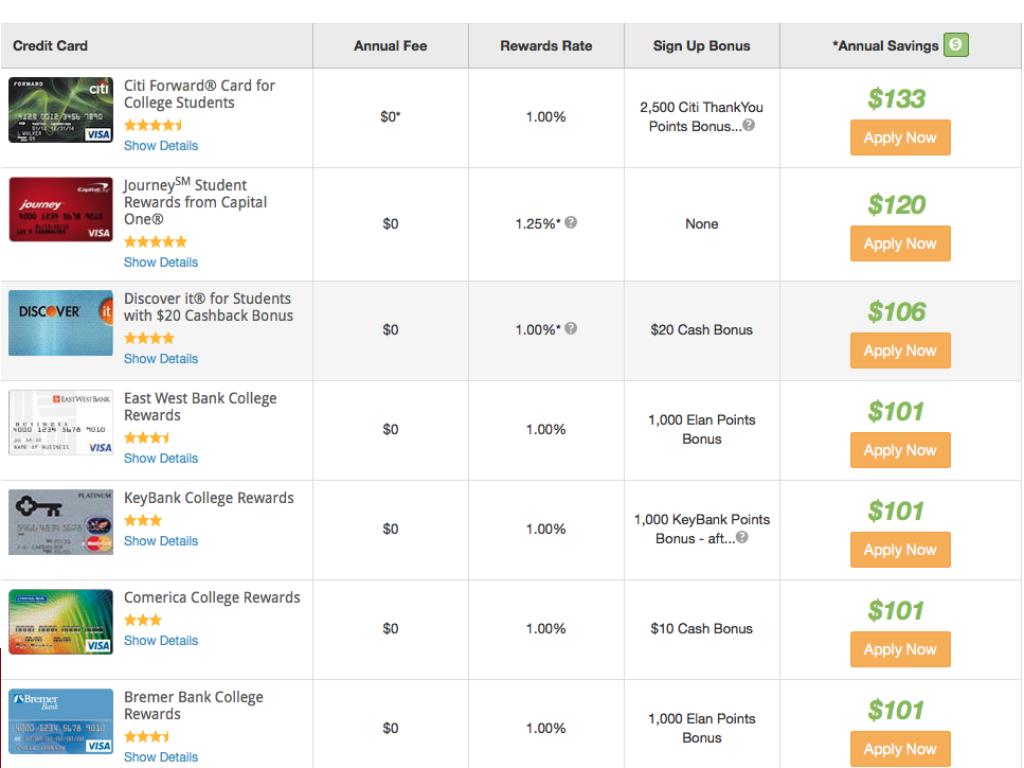The image size is (1024, 768).
Task: Apply Now for the Citi Forward Card
Action: click(x=899, y=138)
